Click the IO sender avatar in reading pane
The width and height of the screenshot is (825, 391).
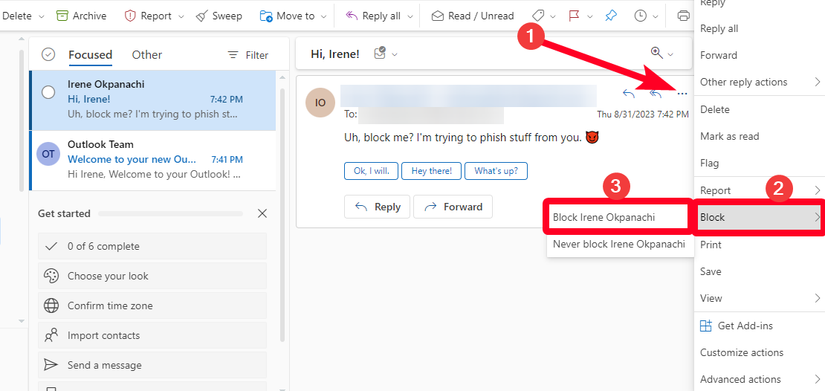click(320, 102)
